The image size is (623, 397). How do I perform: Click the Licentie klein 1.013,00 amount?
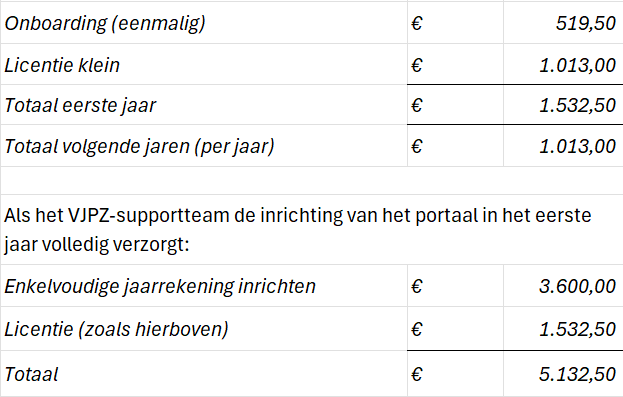pos(563,64)
